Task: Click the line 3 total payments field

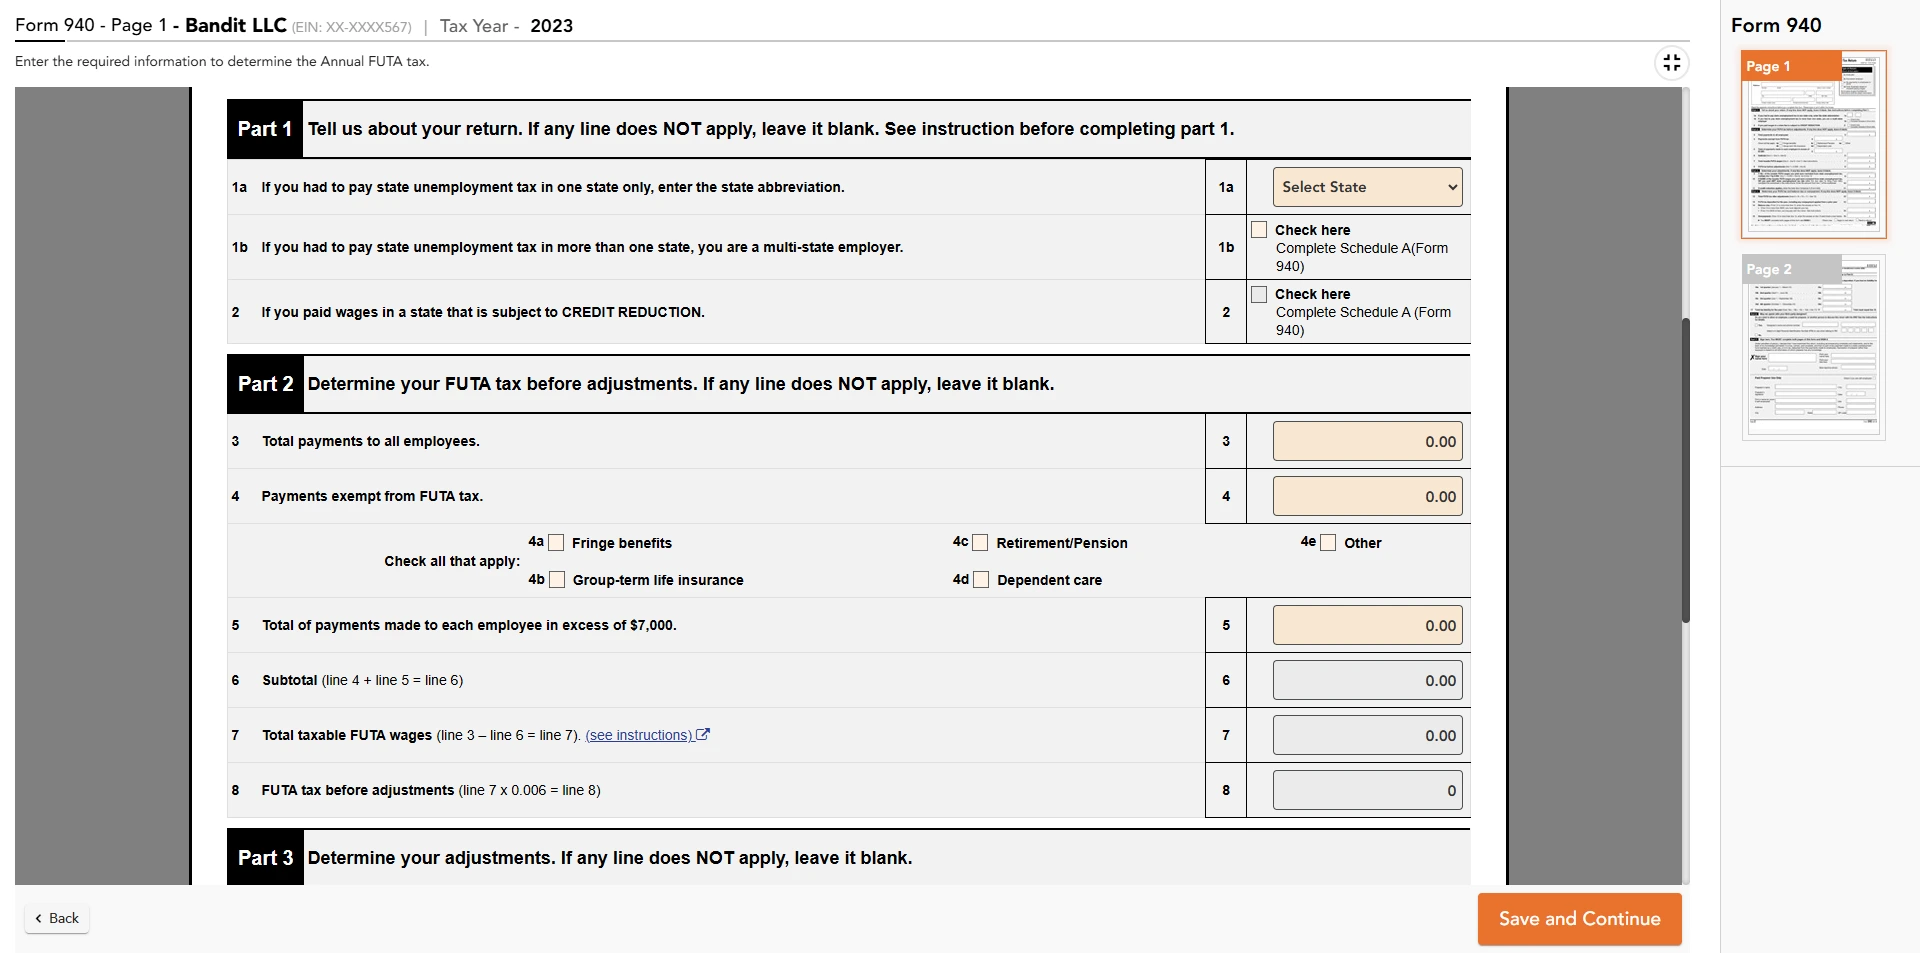Action: click(x=1367, y=442)
